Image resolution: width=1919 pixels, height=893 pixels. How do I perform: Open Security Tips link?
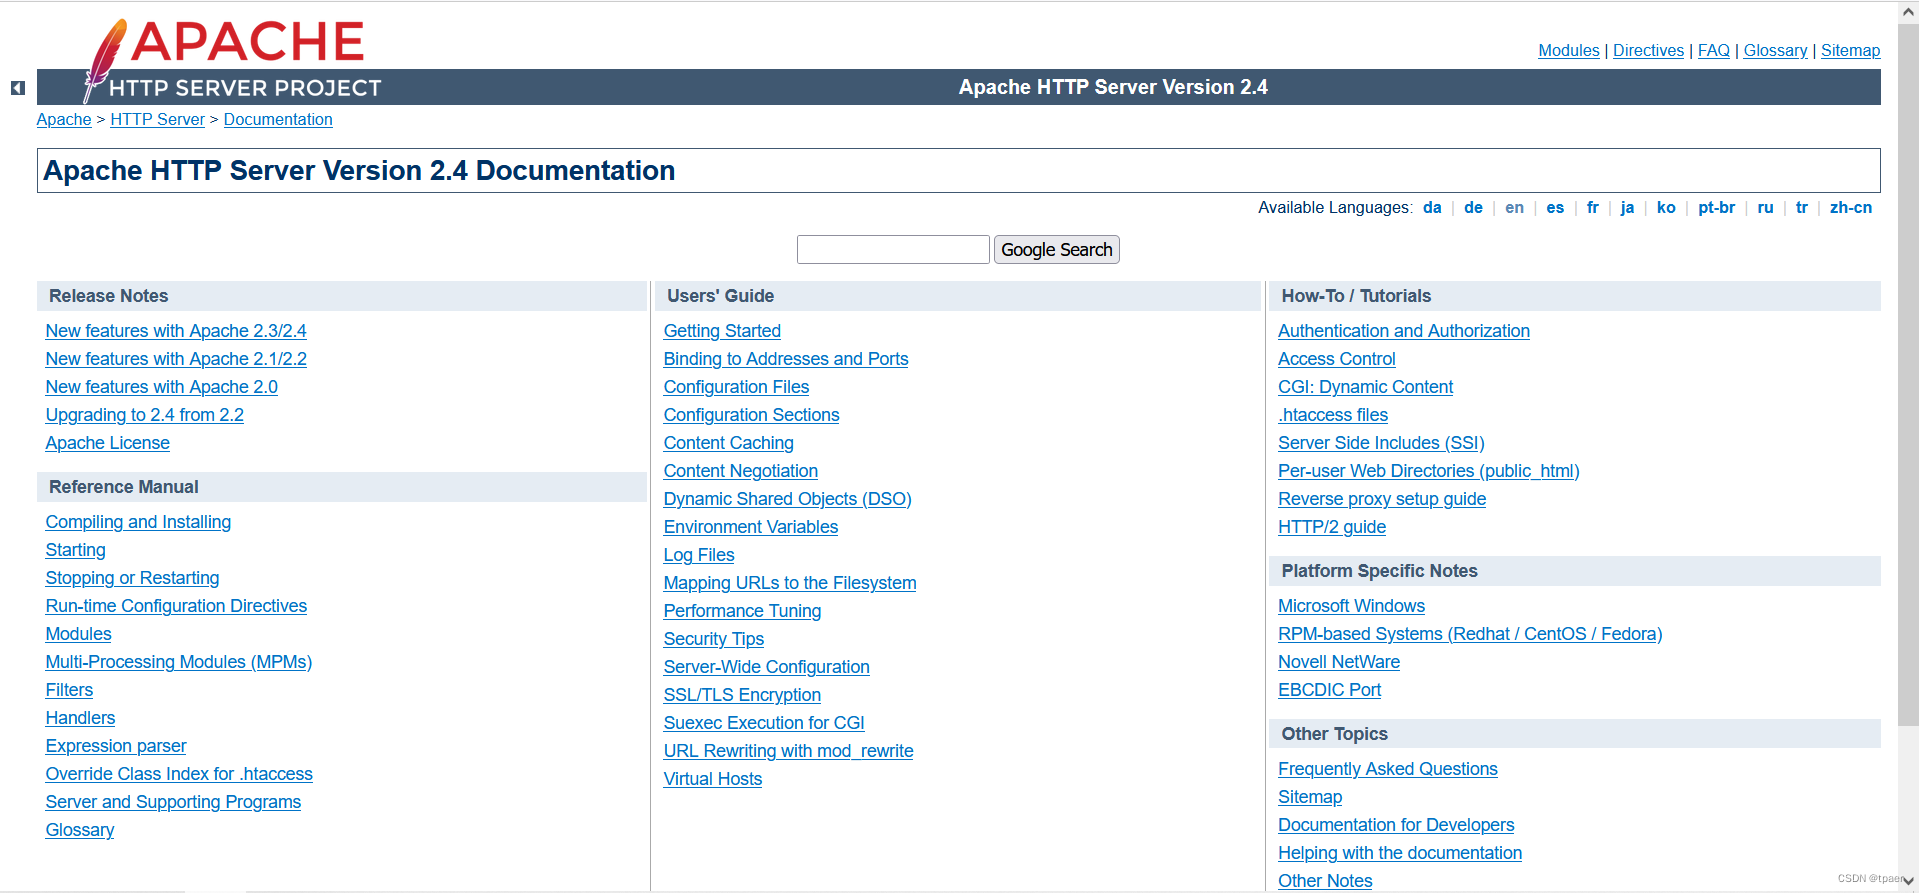(713, 639)
